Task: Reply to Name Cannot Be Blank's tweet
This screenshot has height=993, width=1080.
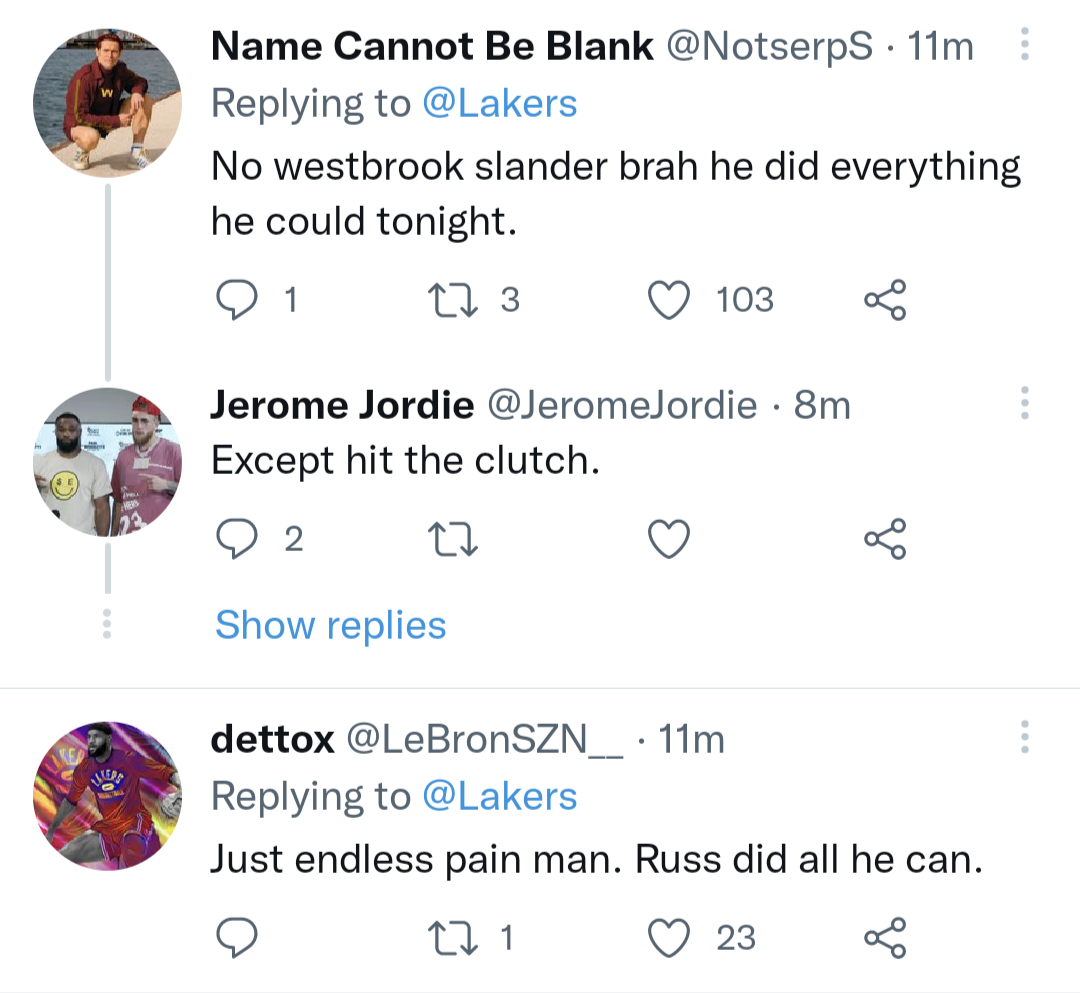Action: (x=237, y=300)
